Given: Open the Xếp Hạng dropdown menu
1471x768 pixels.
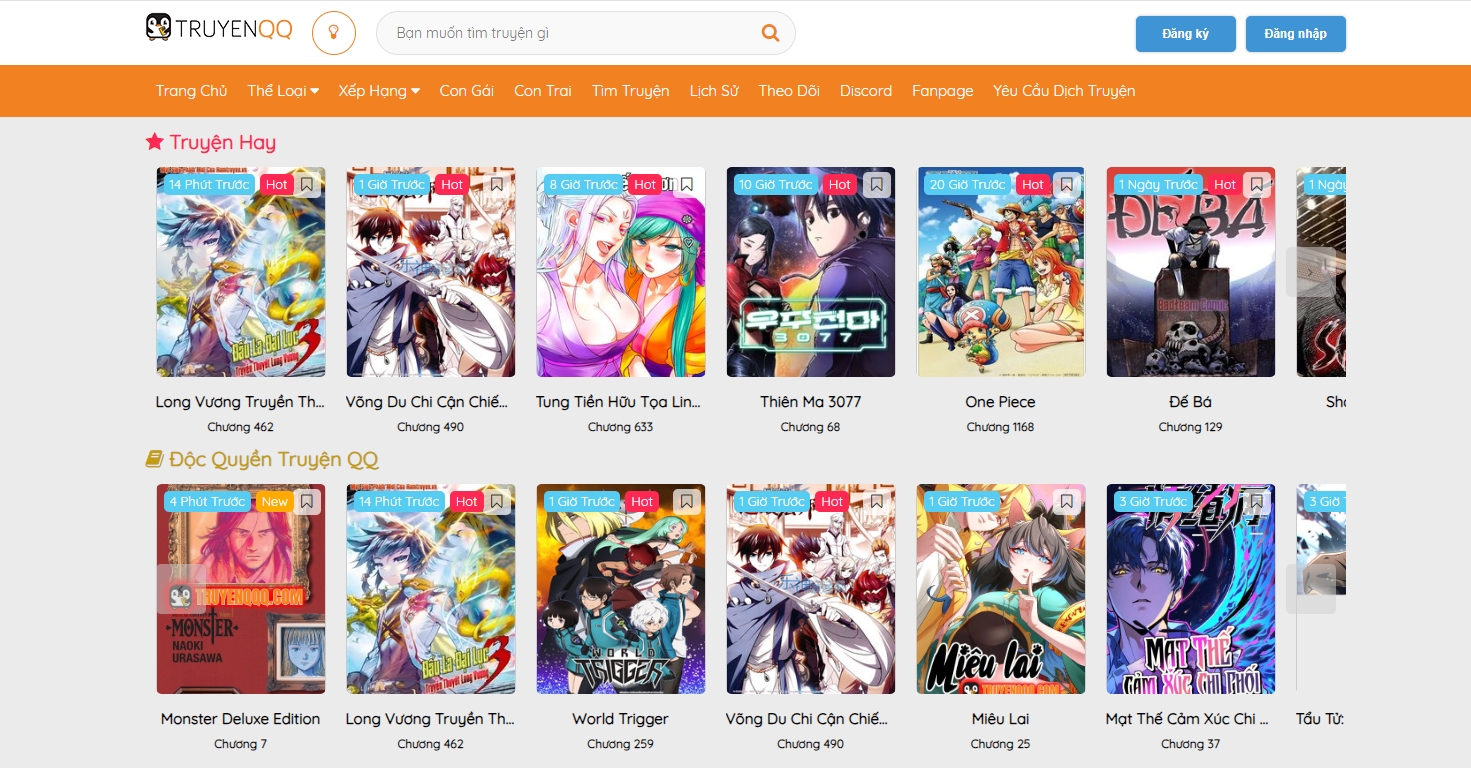Looking at the screenshot, I should click(379, 91).
